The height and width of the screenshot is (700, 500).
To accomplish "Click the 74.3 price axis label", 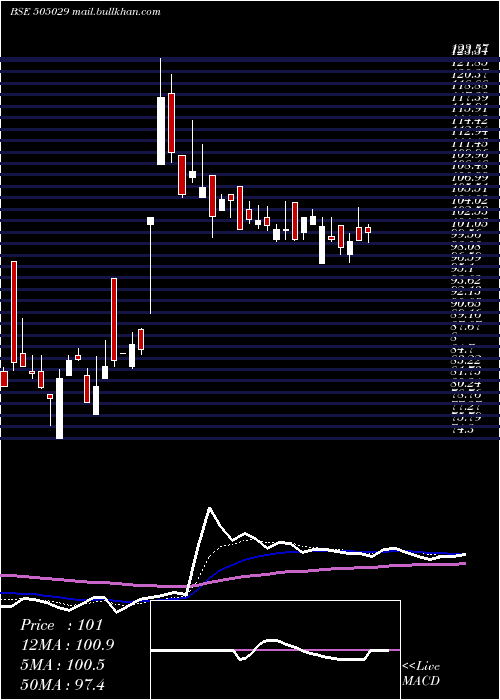I will (464, 429).
